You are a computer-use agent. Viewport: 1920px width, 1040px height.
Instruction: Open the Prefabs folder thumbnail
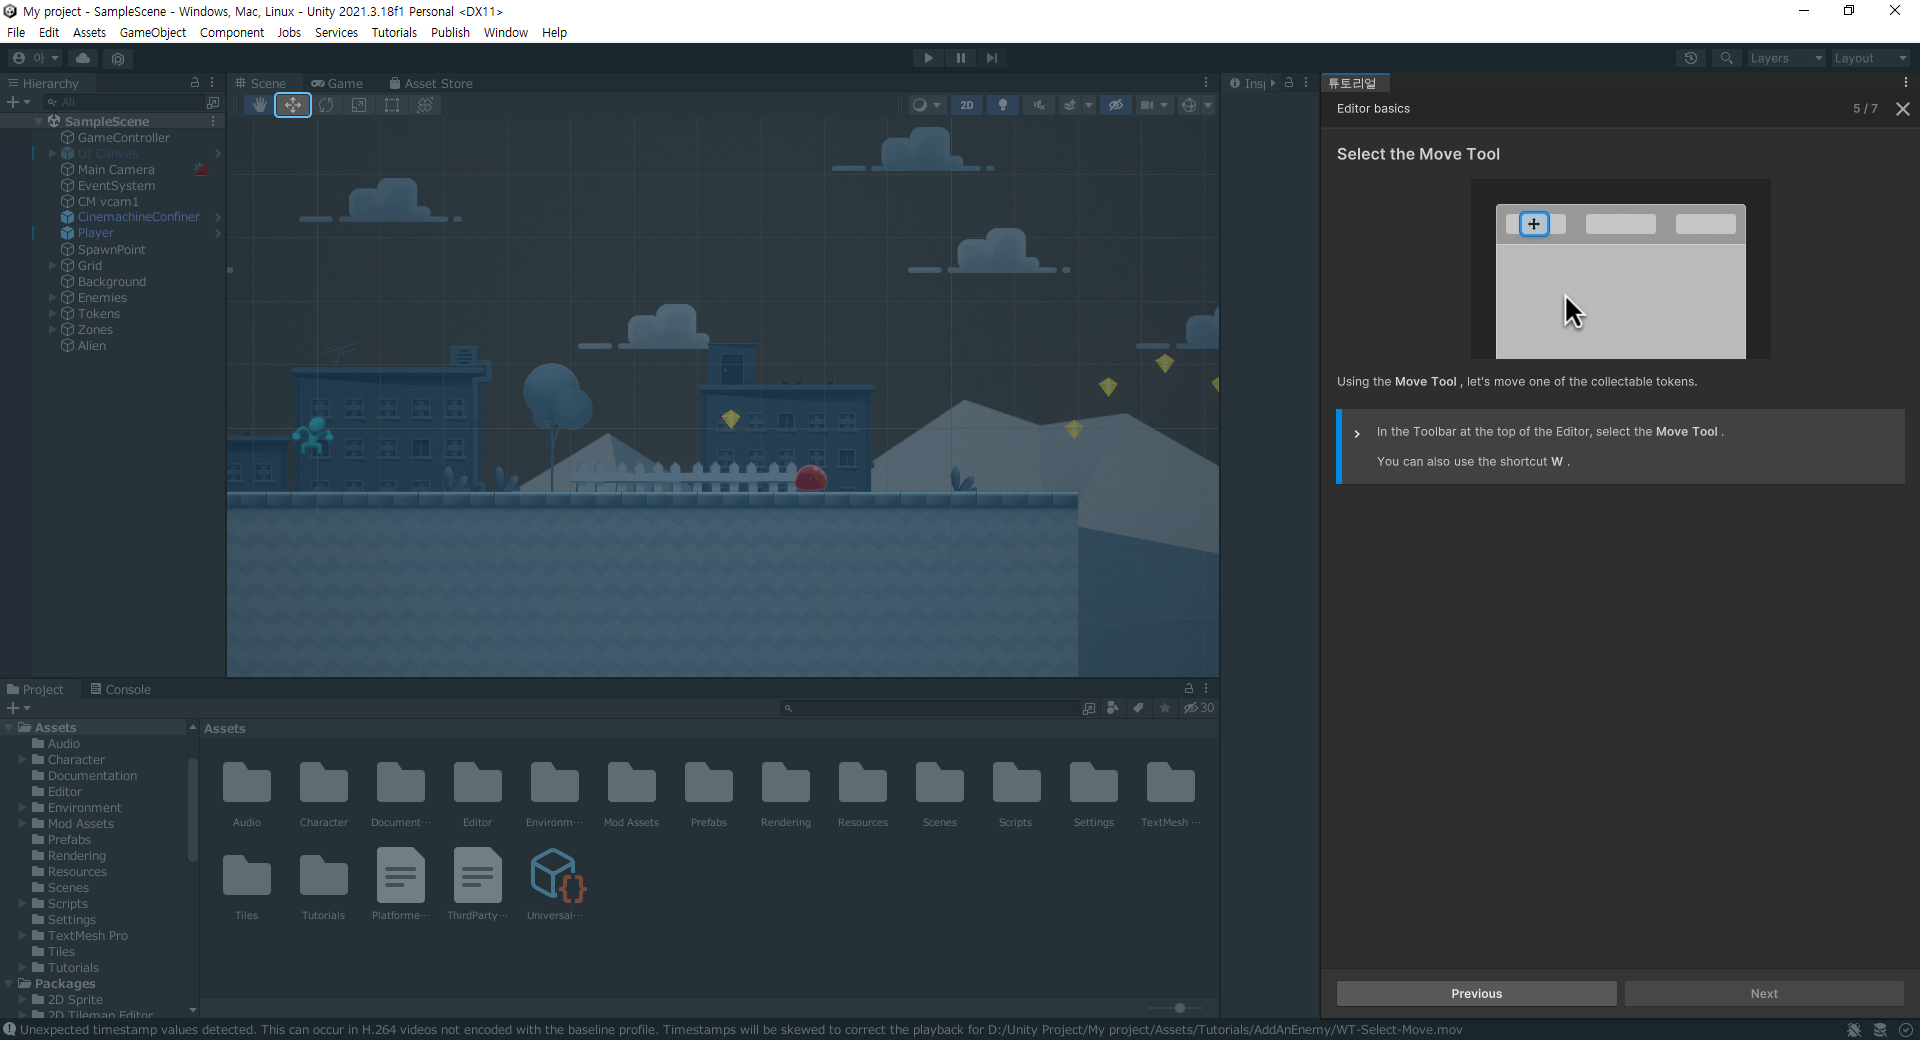(x=709, y=794)
